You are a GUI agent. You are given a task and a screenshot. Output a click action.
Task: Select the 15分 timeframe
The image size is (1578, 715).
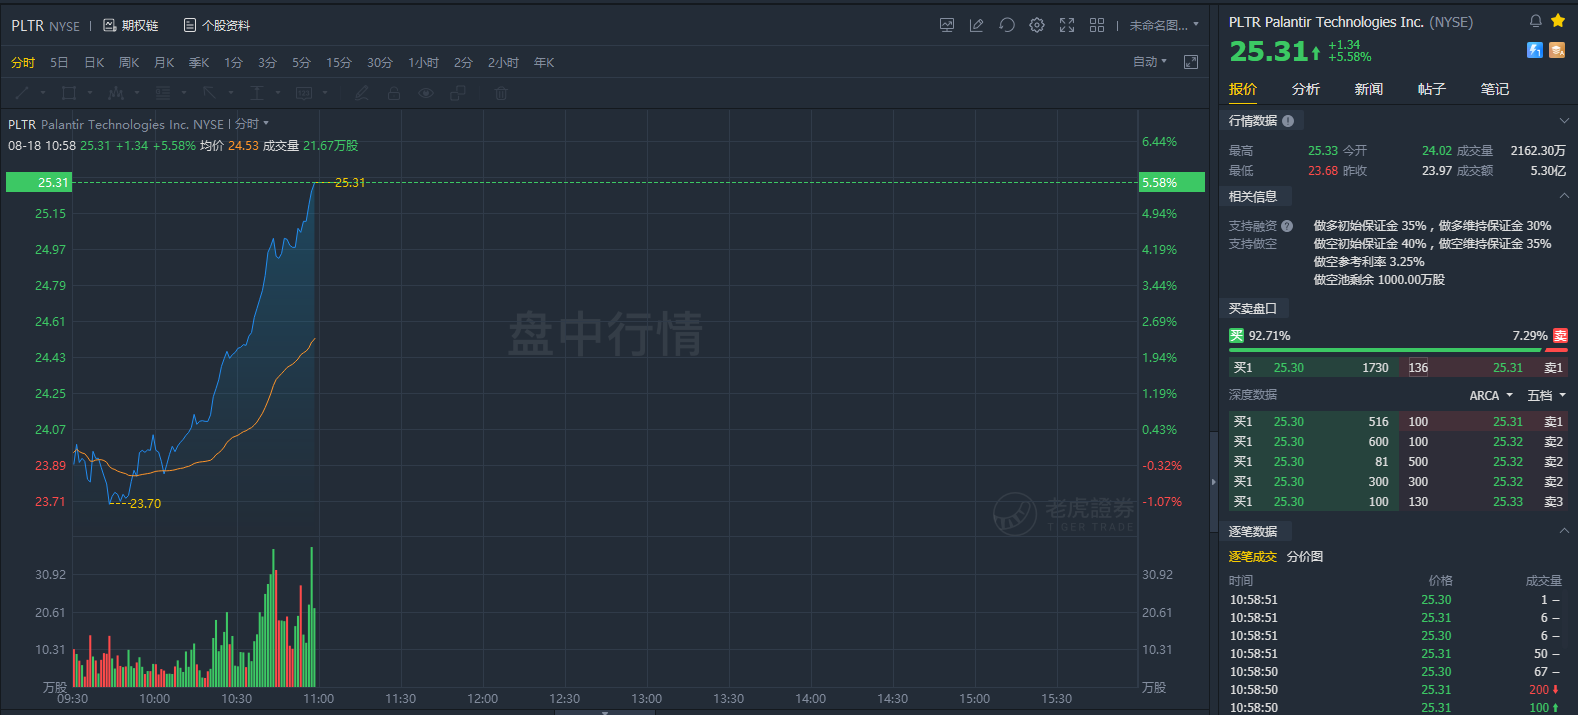pyautogui.click(x=339, y=62)
